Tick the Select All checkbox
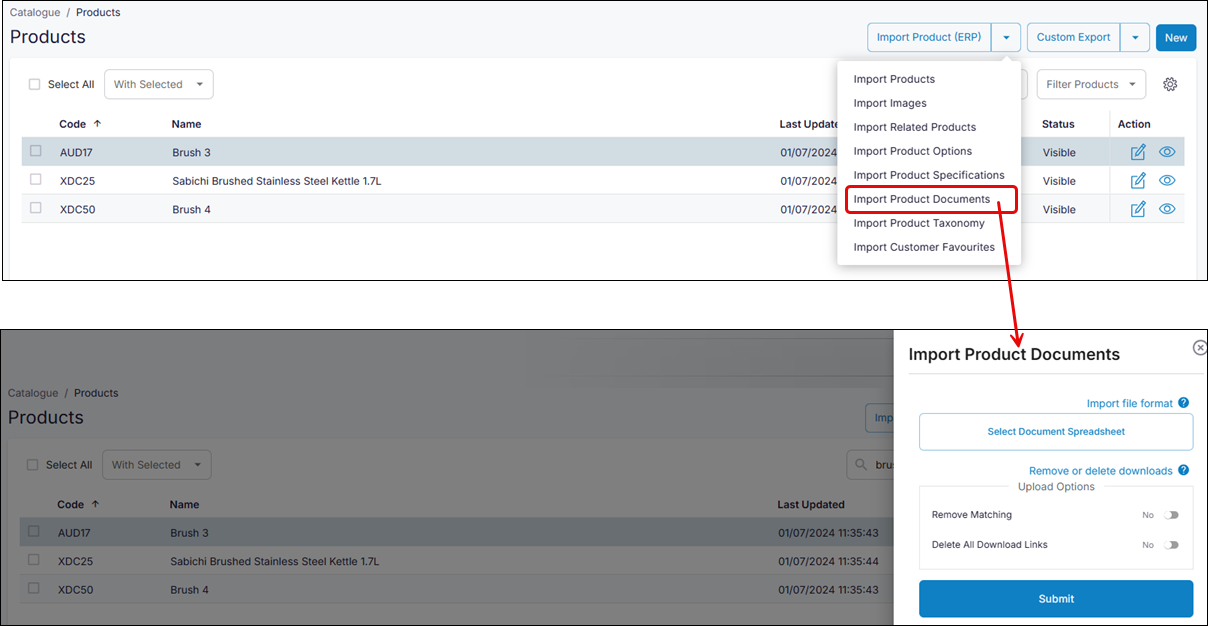Image resolution: width=1208 pixels, height=626 pixels. [x=35, y=85]
